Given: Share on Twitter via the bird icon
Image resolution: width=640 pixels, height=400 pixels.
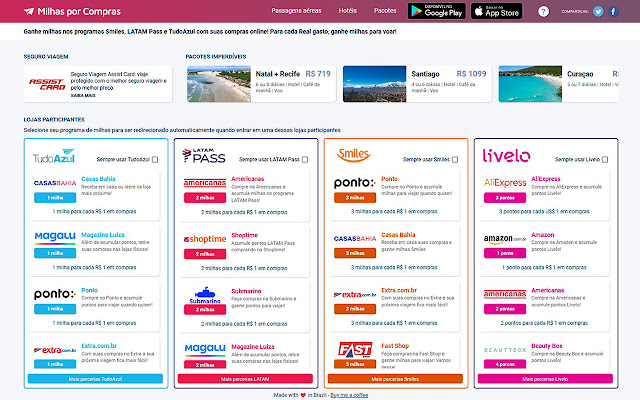Looking at the screenshot, I should tap(598, 12).
